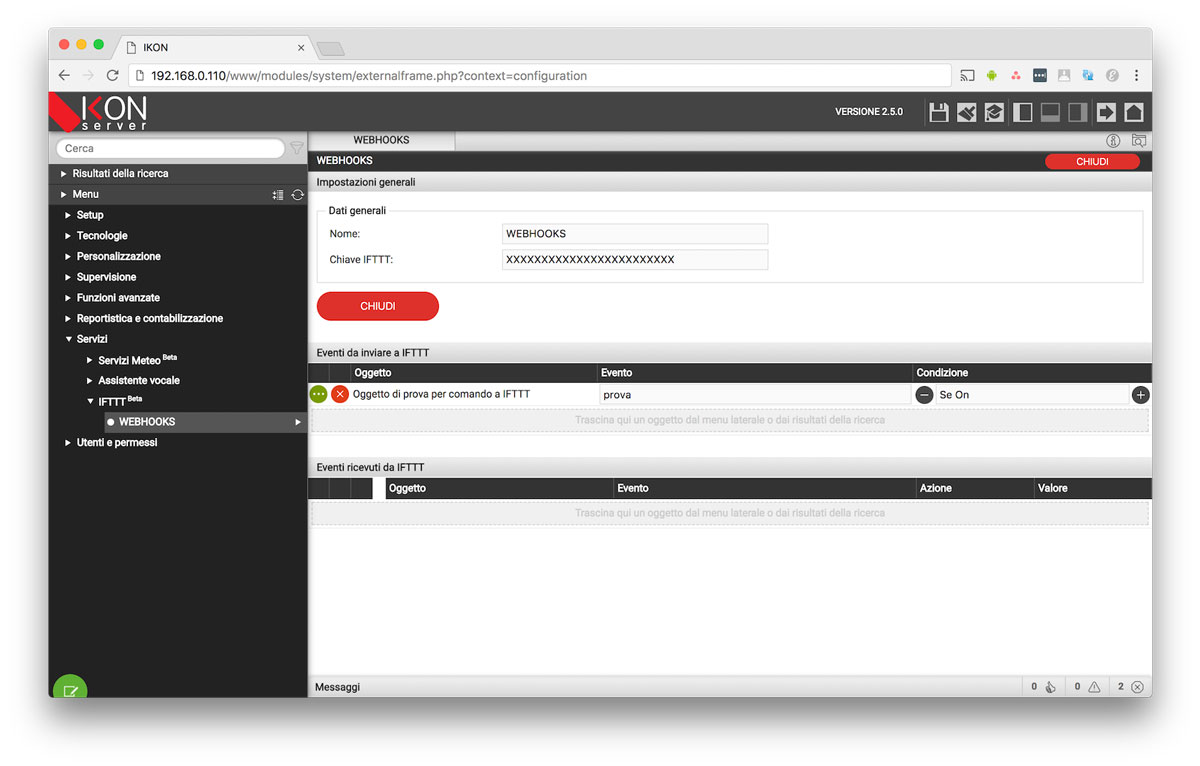Click the prova Evento field

pos(755,395)
